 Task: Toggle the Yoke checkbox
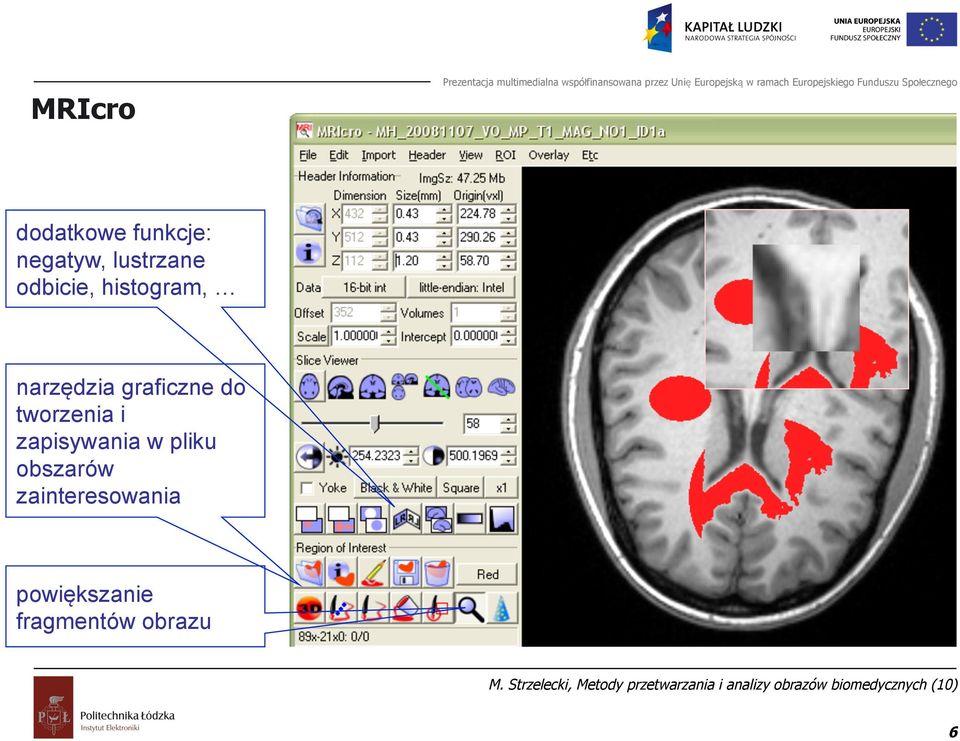pos(307,488)
